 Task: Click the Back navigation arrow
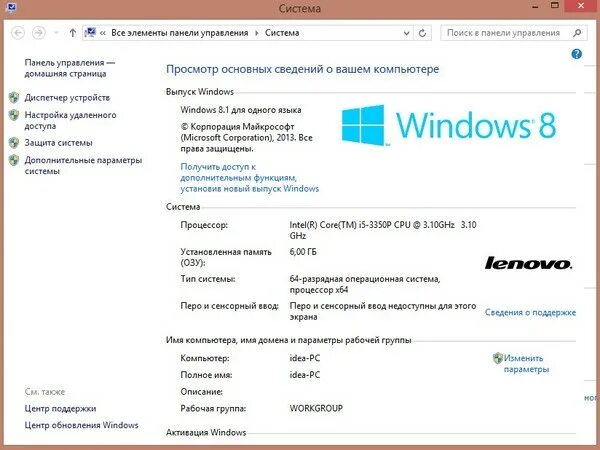18,33
